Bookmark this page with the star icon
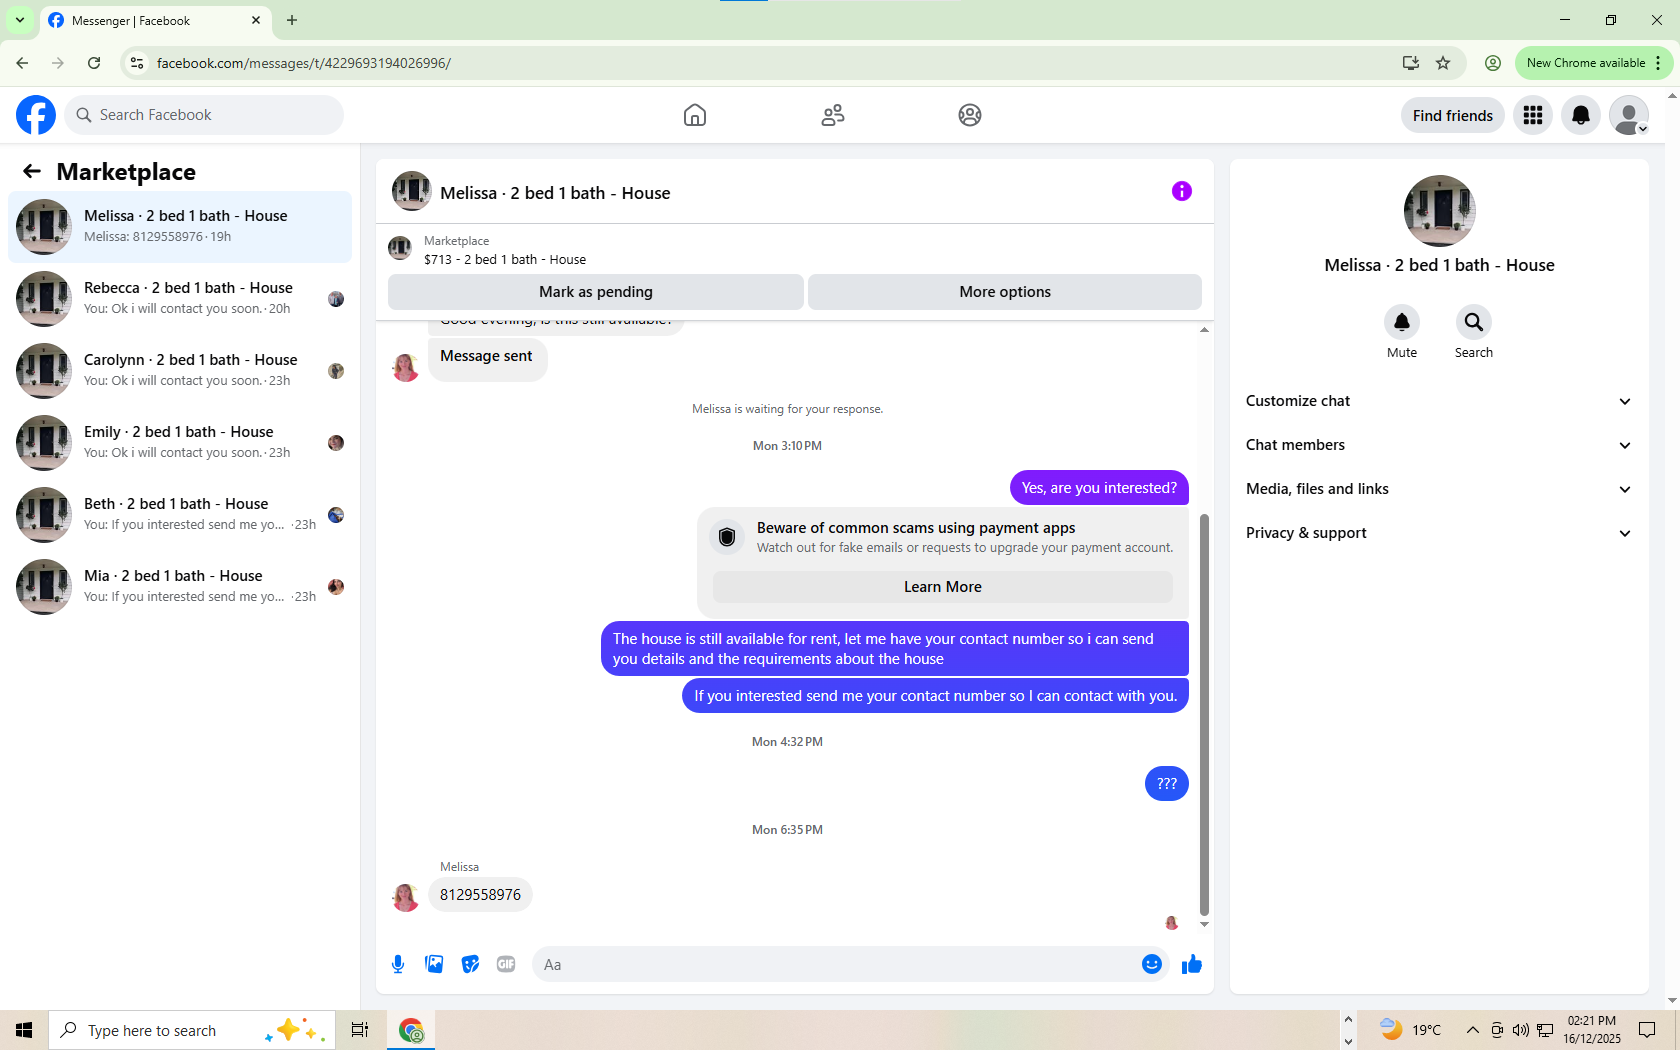This screenshot has height=1050, width=1680. pos(1443,63)
